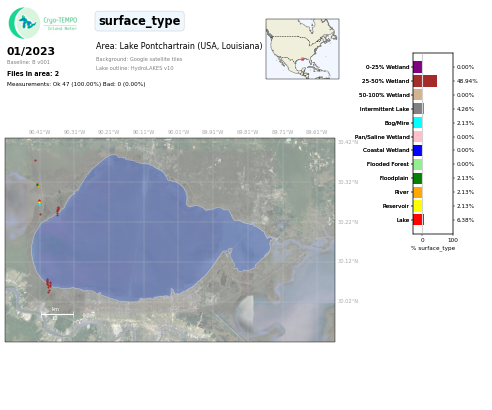Click the red Lake swatch
492x410 pixels.
[x=419, y=220]
